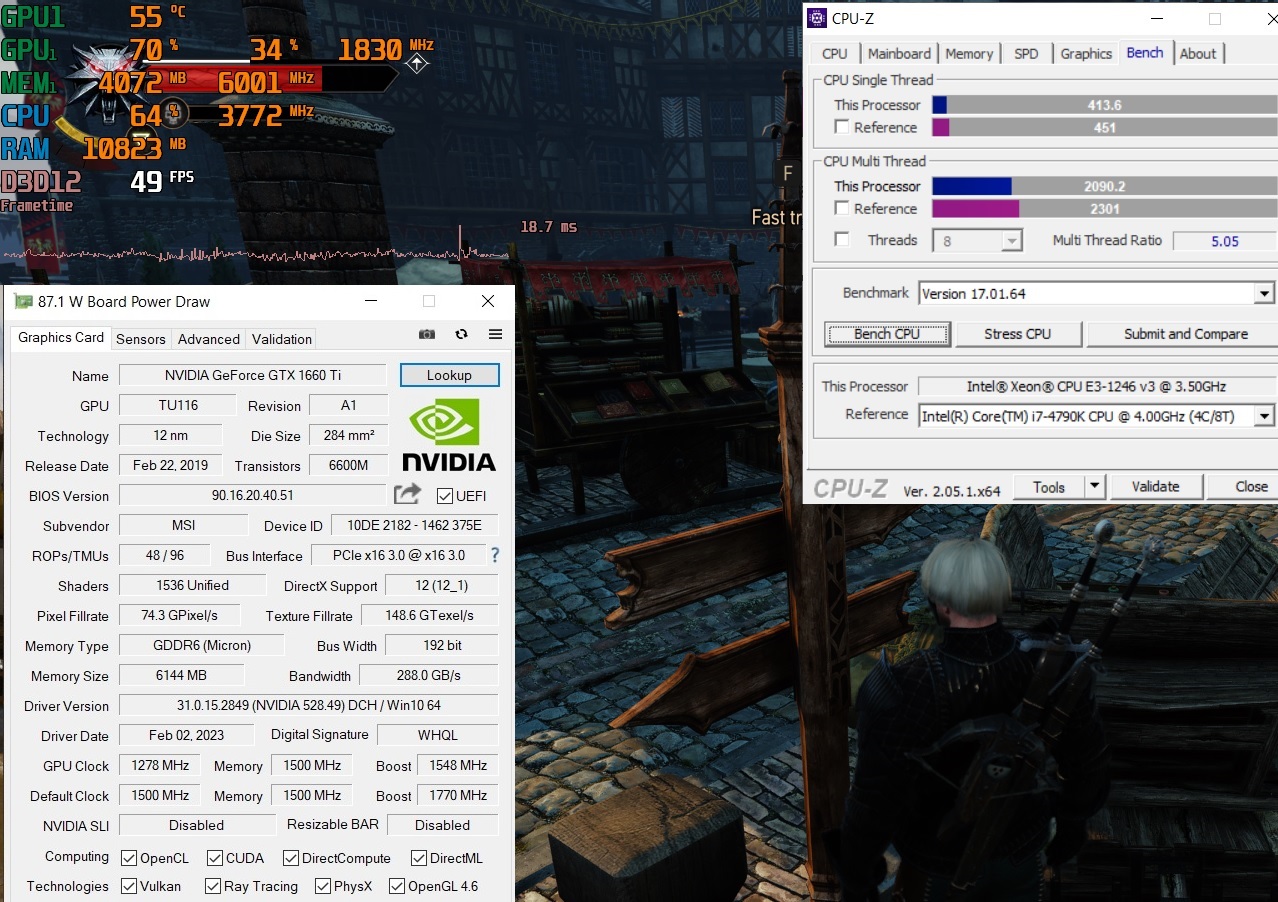Click the processor name Intel Xeon E3-1246 v3

click(1096, 387)
